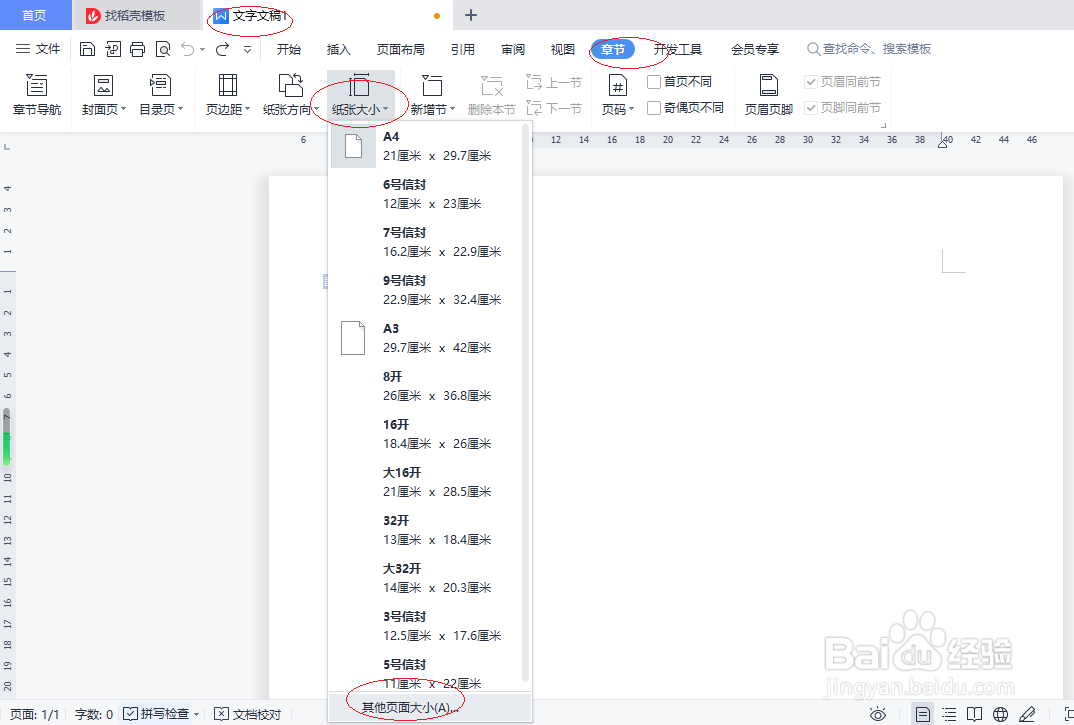Toggle 拼写检查 spell check
This screenshot has width=1074, height=725.
(x=155, y=714)
